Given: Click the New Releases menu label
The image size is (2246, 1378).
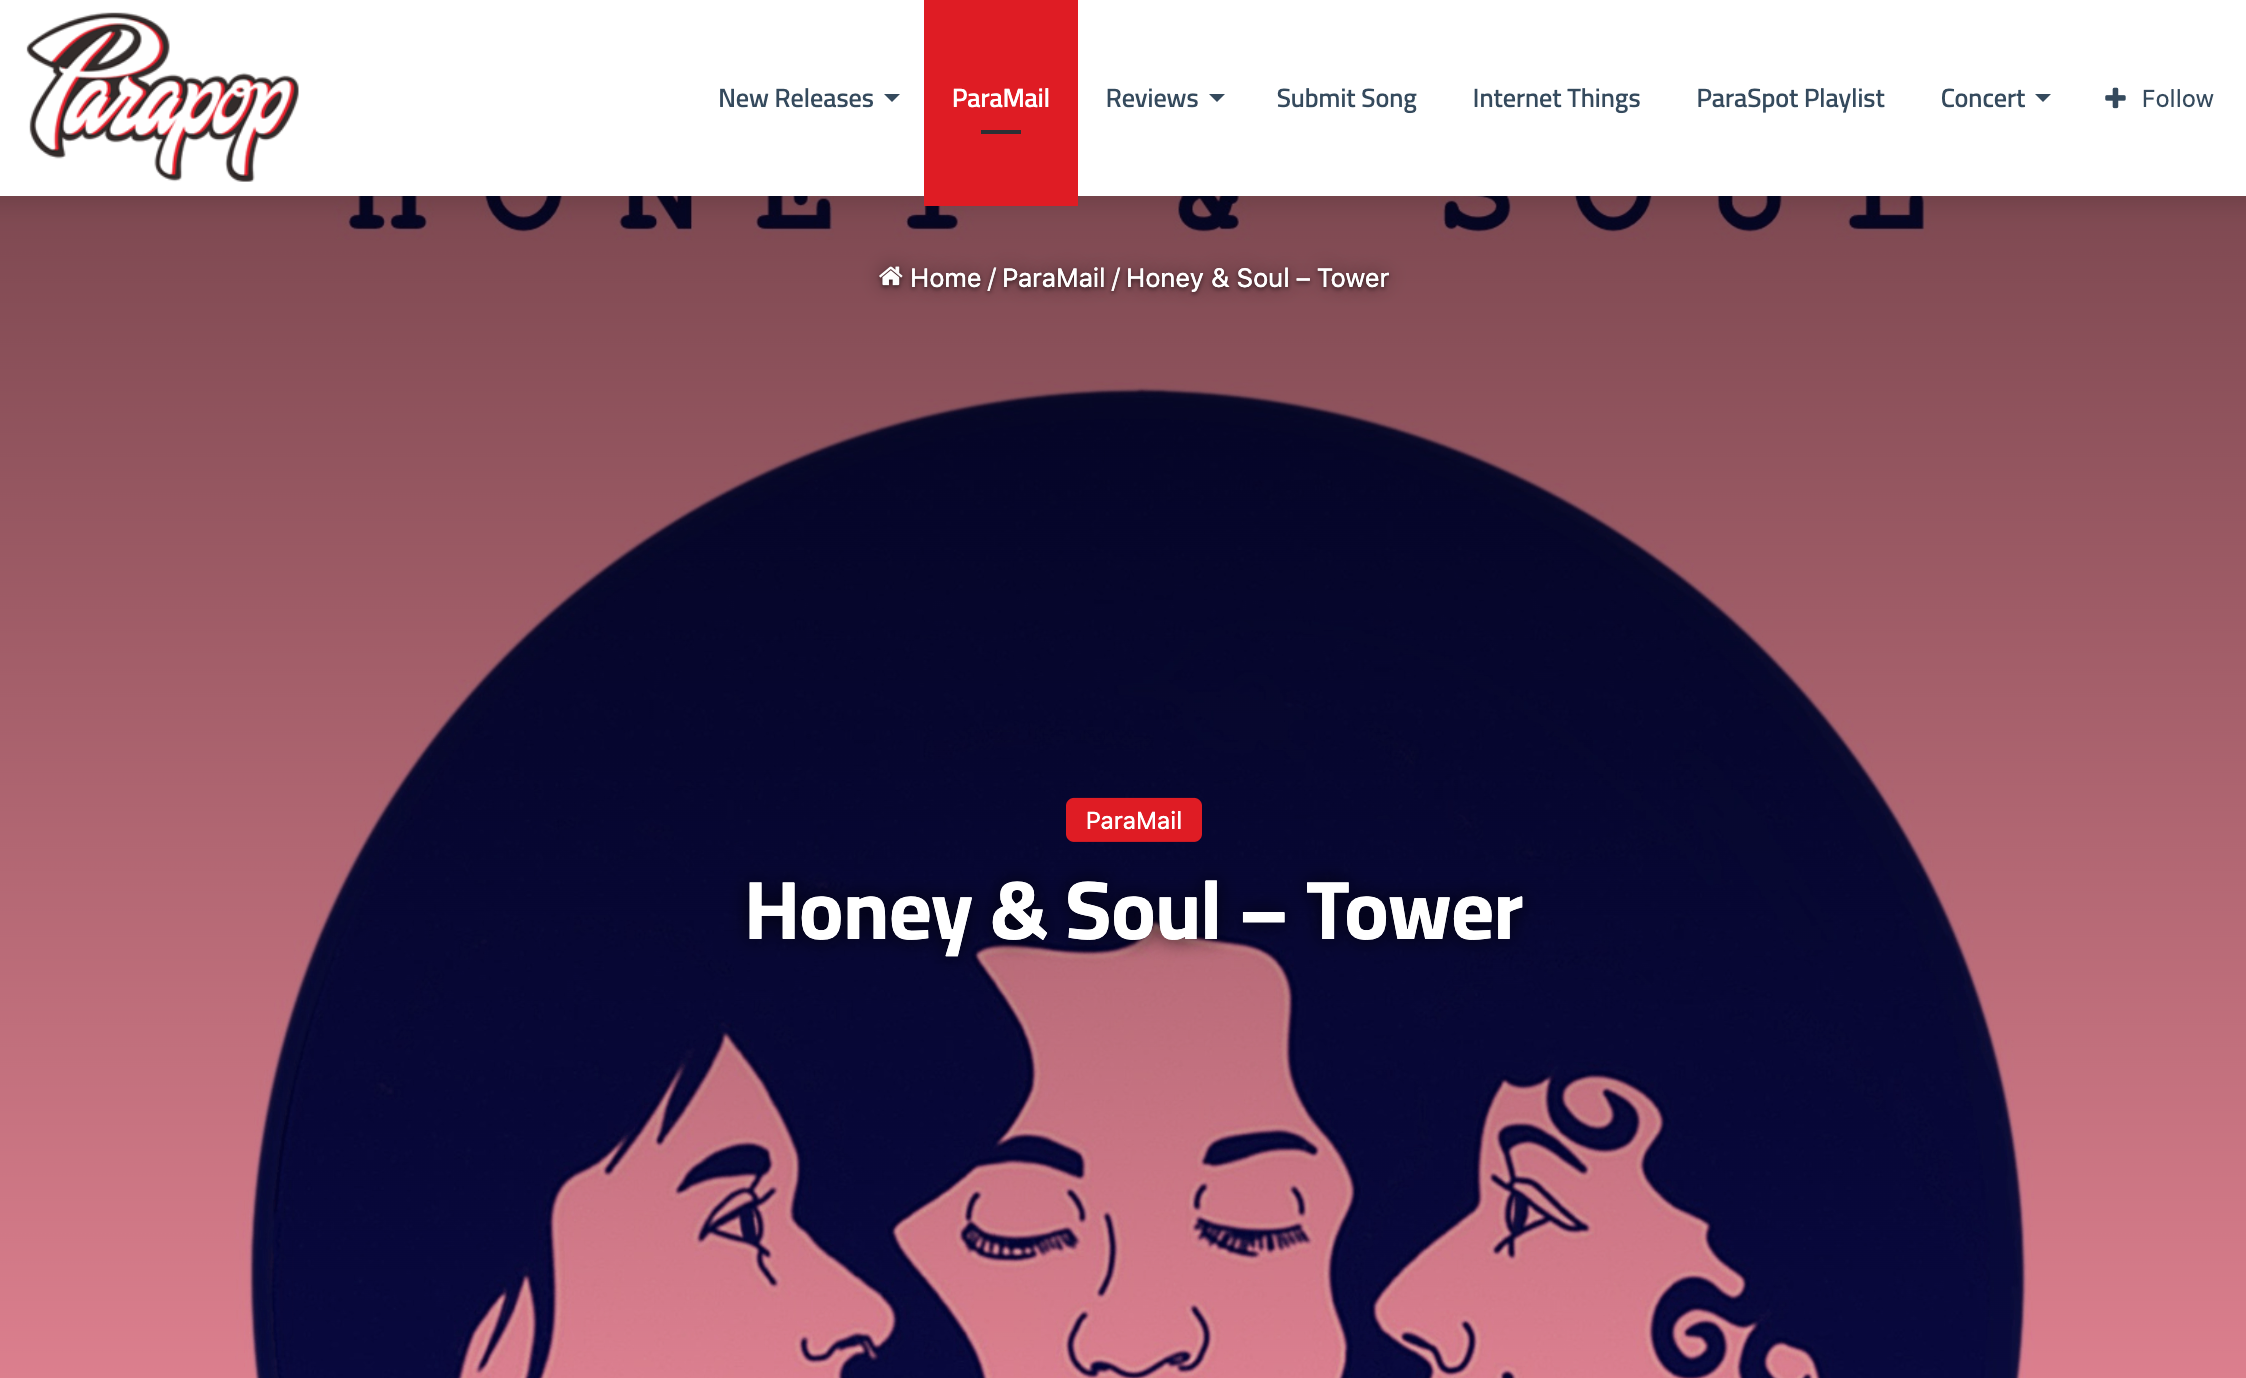Looking at the screenshot, I should (x=796, y=98).
